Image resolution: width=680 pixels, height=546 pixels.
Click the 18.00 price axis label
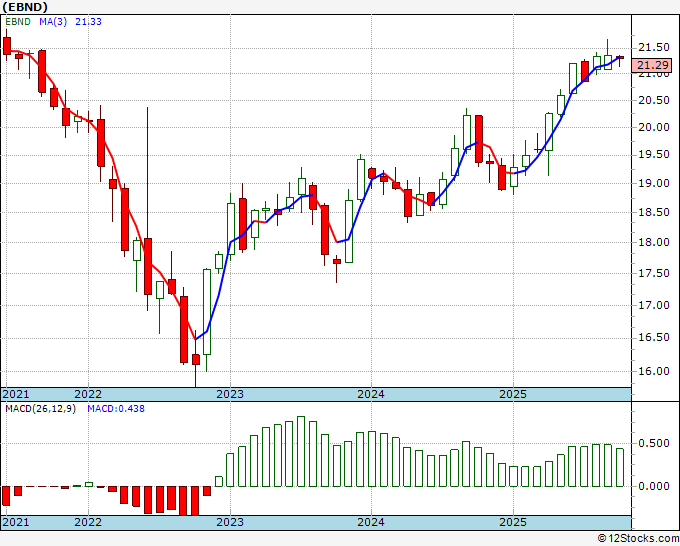click(x=654, y=242)
